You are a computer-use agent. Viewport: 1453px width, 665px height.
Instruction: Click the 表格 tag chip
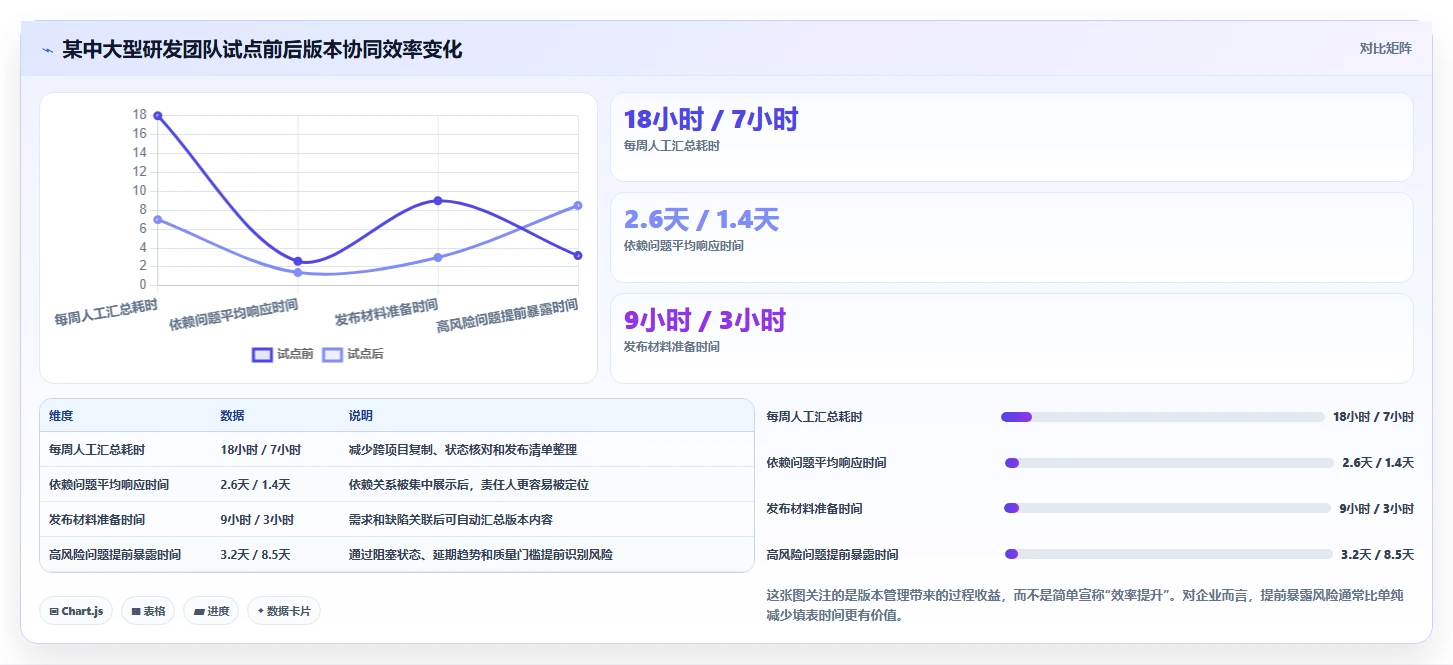pos(148,611)
